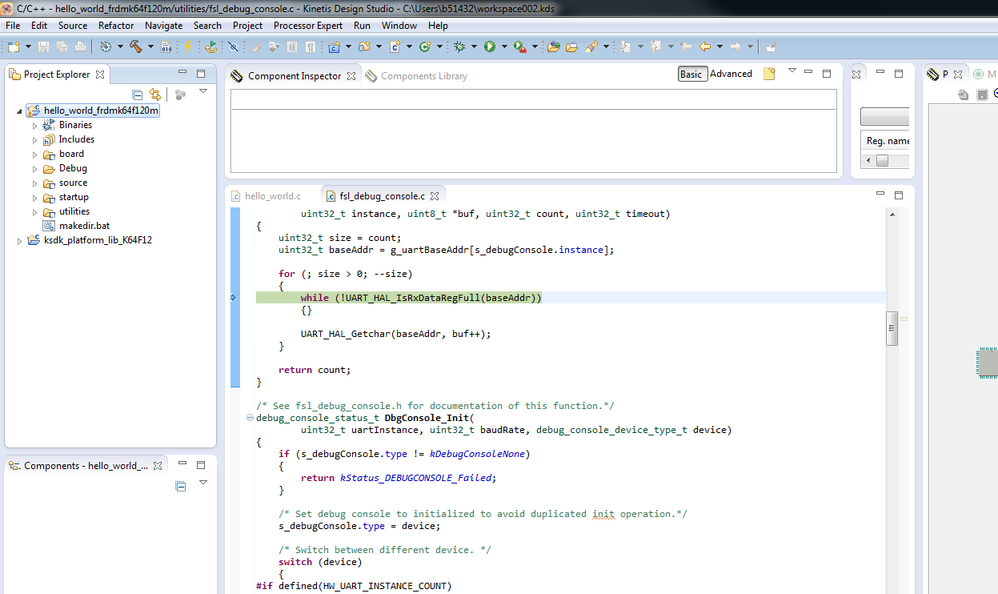Image resolution: width=998 pixels, height=594 pixels.
Task: Click the New C project icon
Action: pyautogui.click(x=334, y=46)
